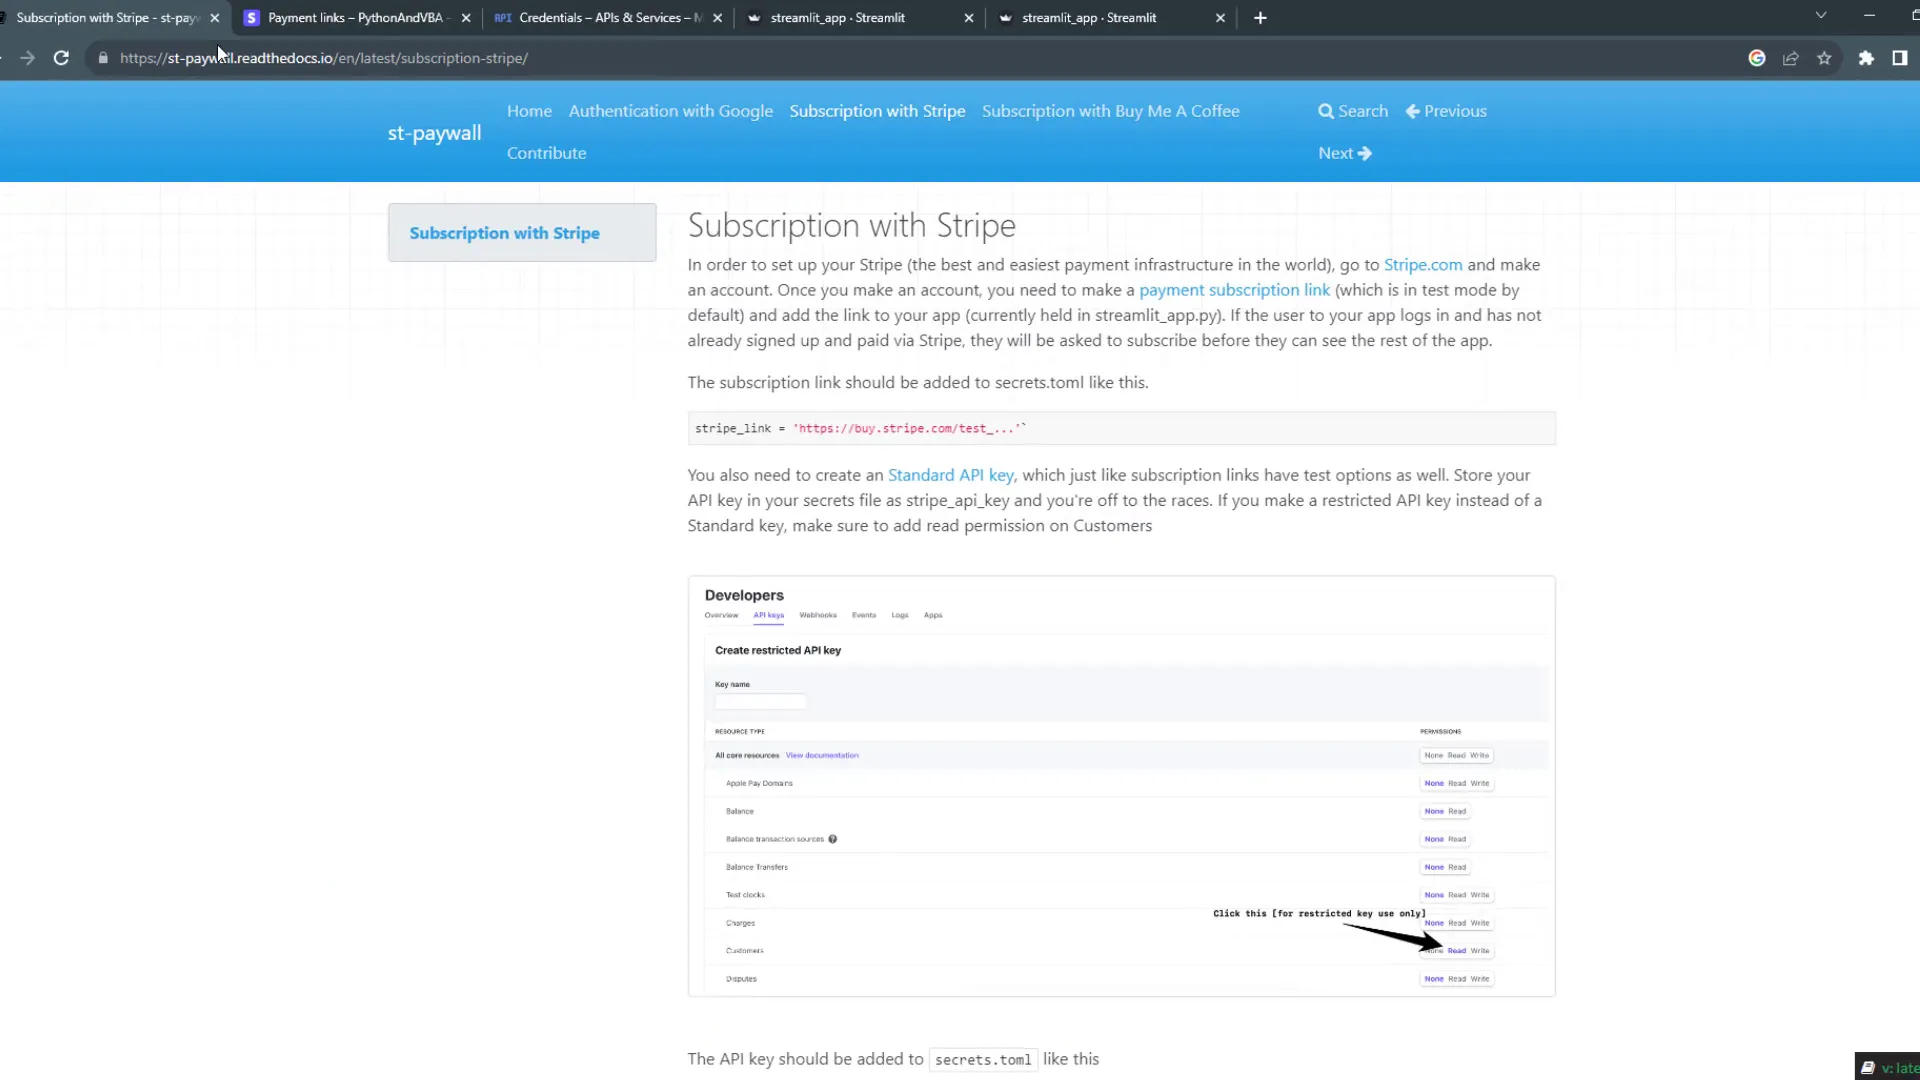Switch to the Payment links PythonAndVBA tab
Image resolution: width=1920 pixels, height=1080 pixels.
pyautogui.click(x=355, y=17)
